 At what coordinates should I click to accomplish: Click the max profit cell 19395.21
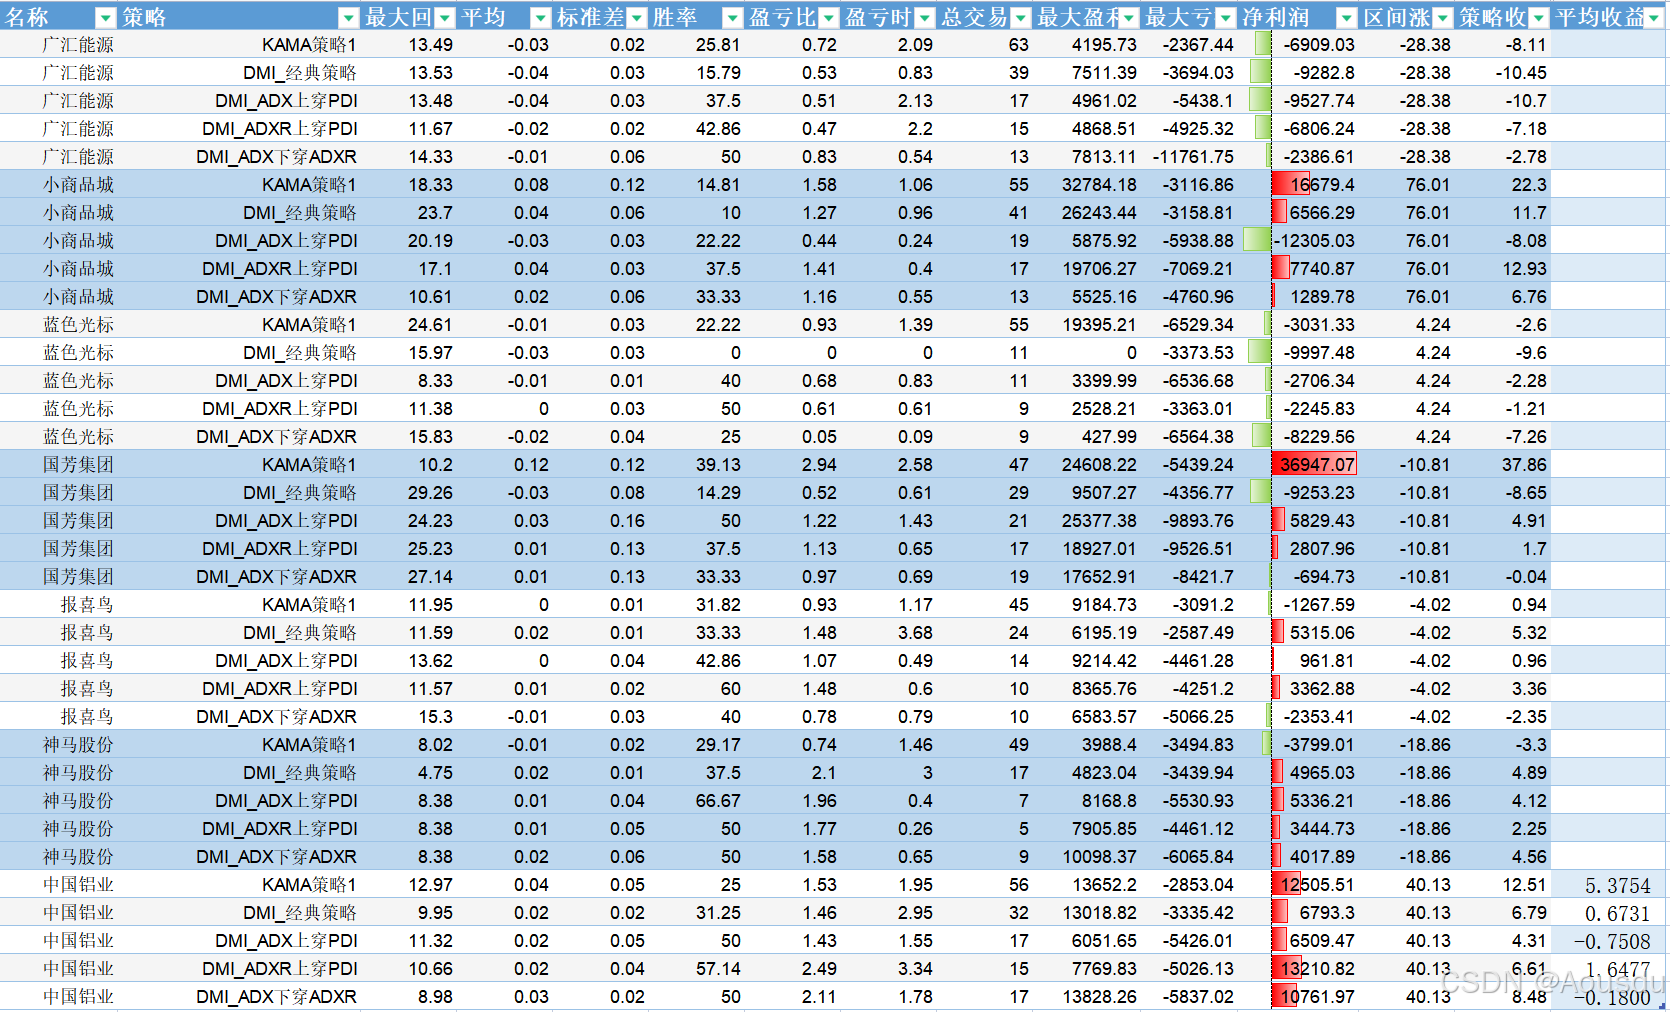coord(1087,325)
